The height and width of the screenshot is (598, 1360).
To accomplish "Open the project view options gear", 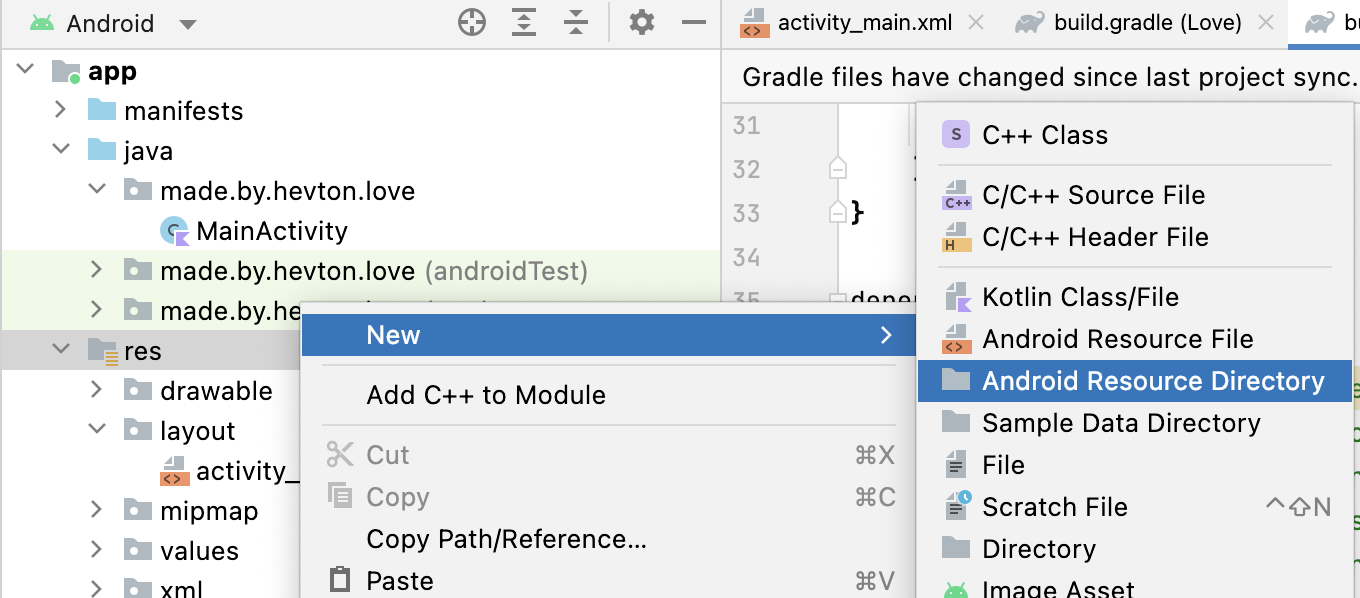I will (x=642, y=22).
